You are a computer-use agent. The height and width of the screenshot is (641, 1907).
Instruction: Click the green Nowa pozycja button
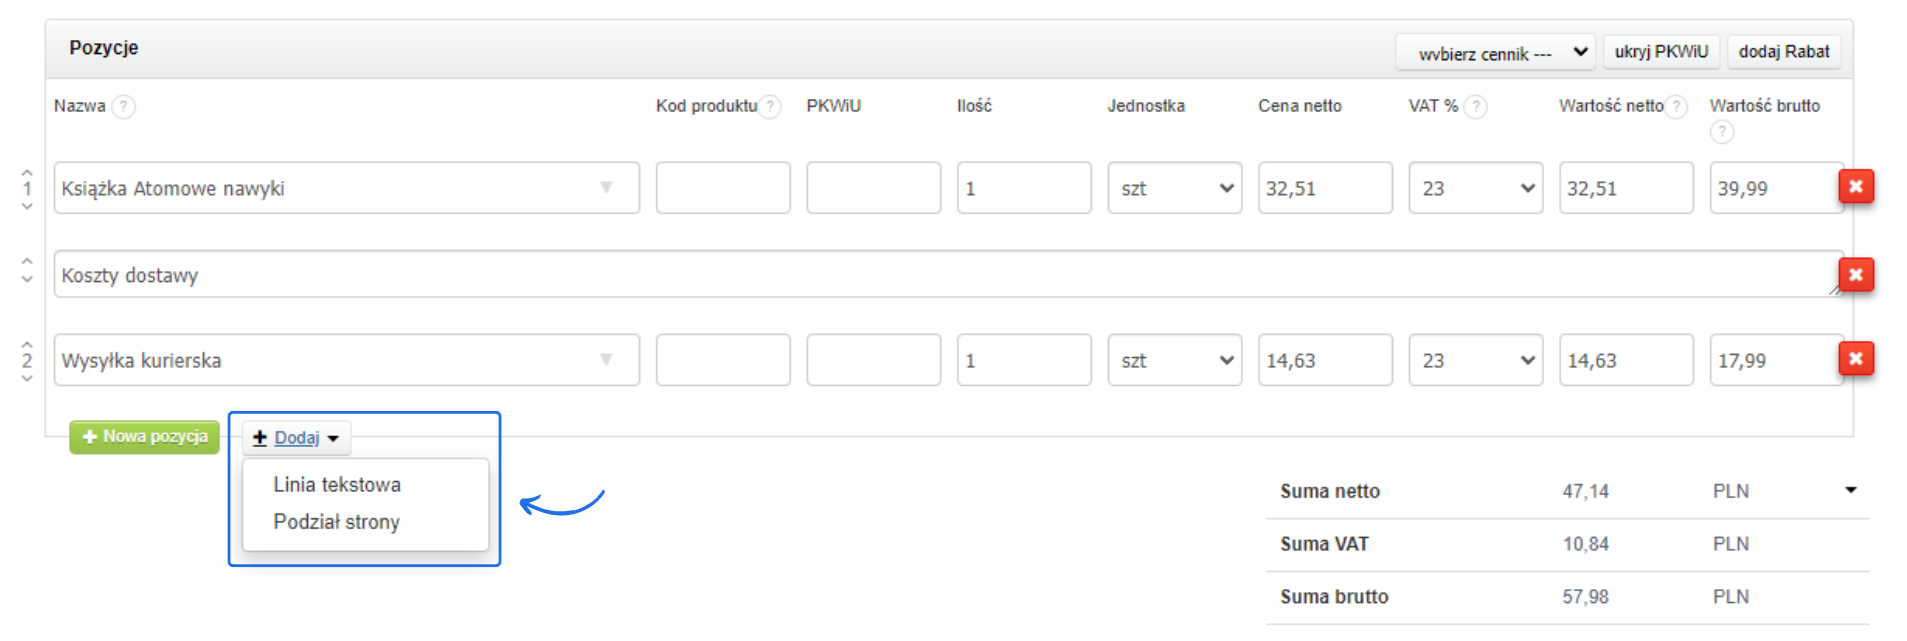click(145, 437)
